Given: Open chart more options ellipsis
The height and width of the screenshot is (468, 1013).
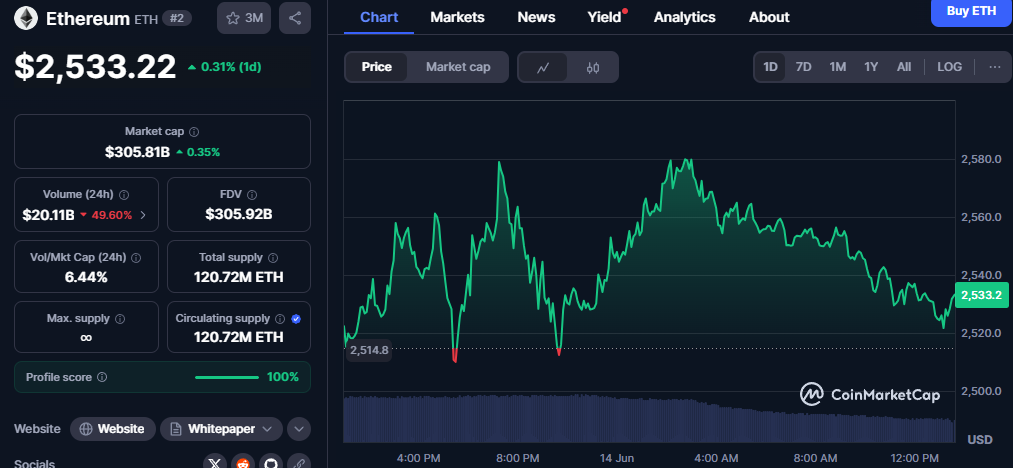Looking at the screenshot, I should pyautogui.click(x=994, y=67).
